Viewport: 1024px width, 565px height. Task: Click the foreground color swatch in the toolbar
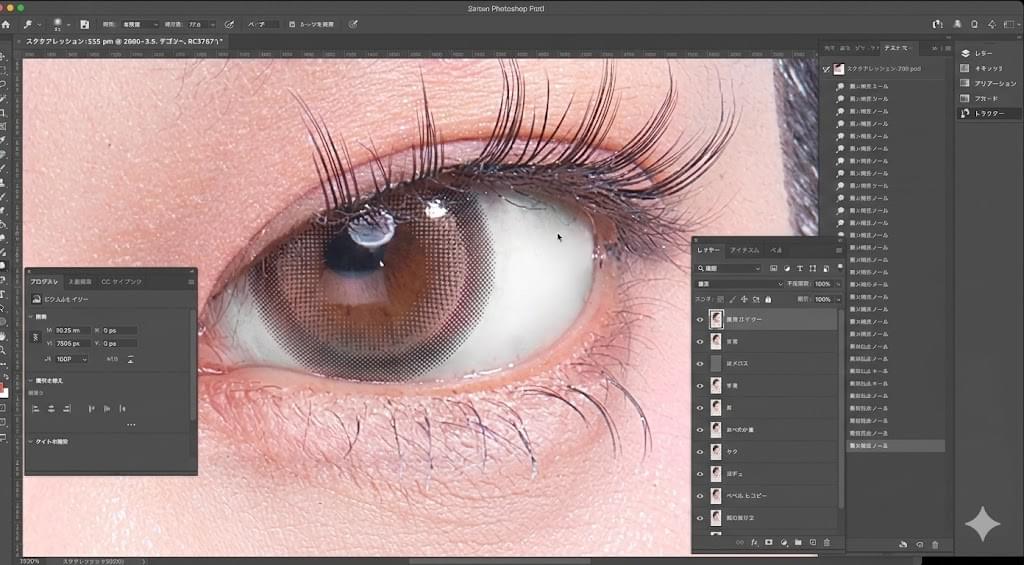point(4,386)
